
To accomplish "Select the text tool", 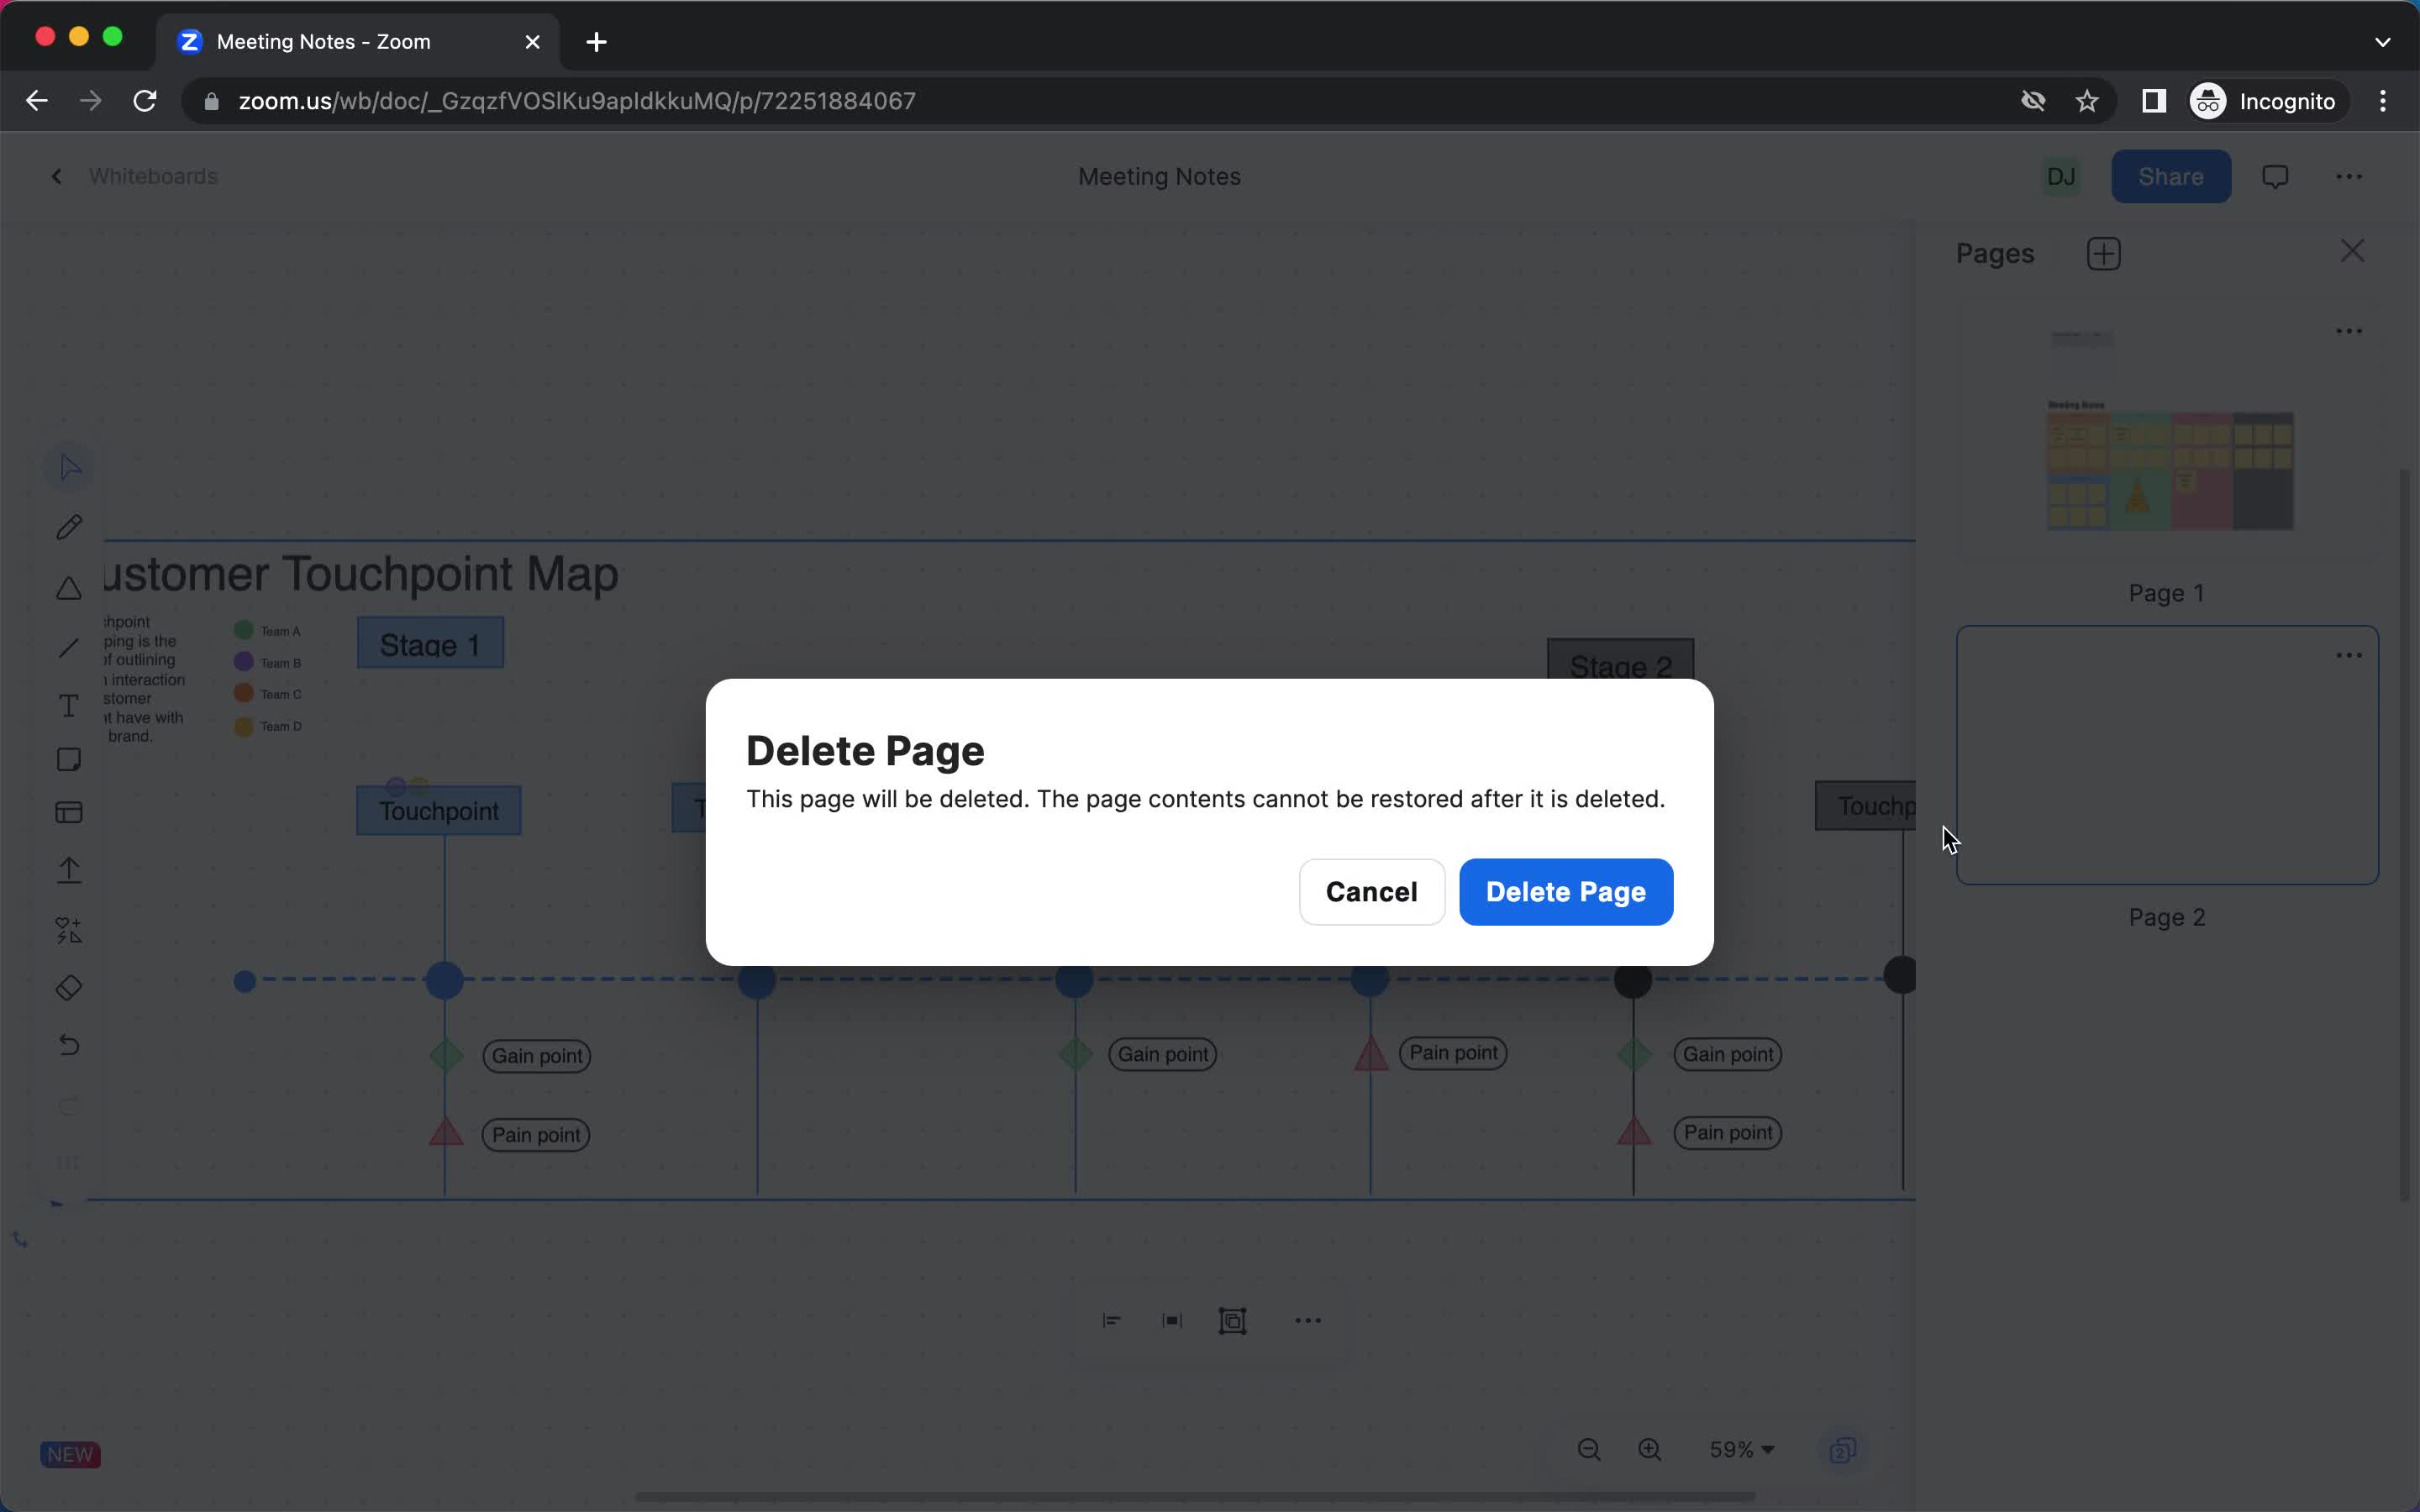I will click(x=69, y=706).
